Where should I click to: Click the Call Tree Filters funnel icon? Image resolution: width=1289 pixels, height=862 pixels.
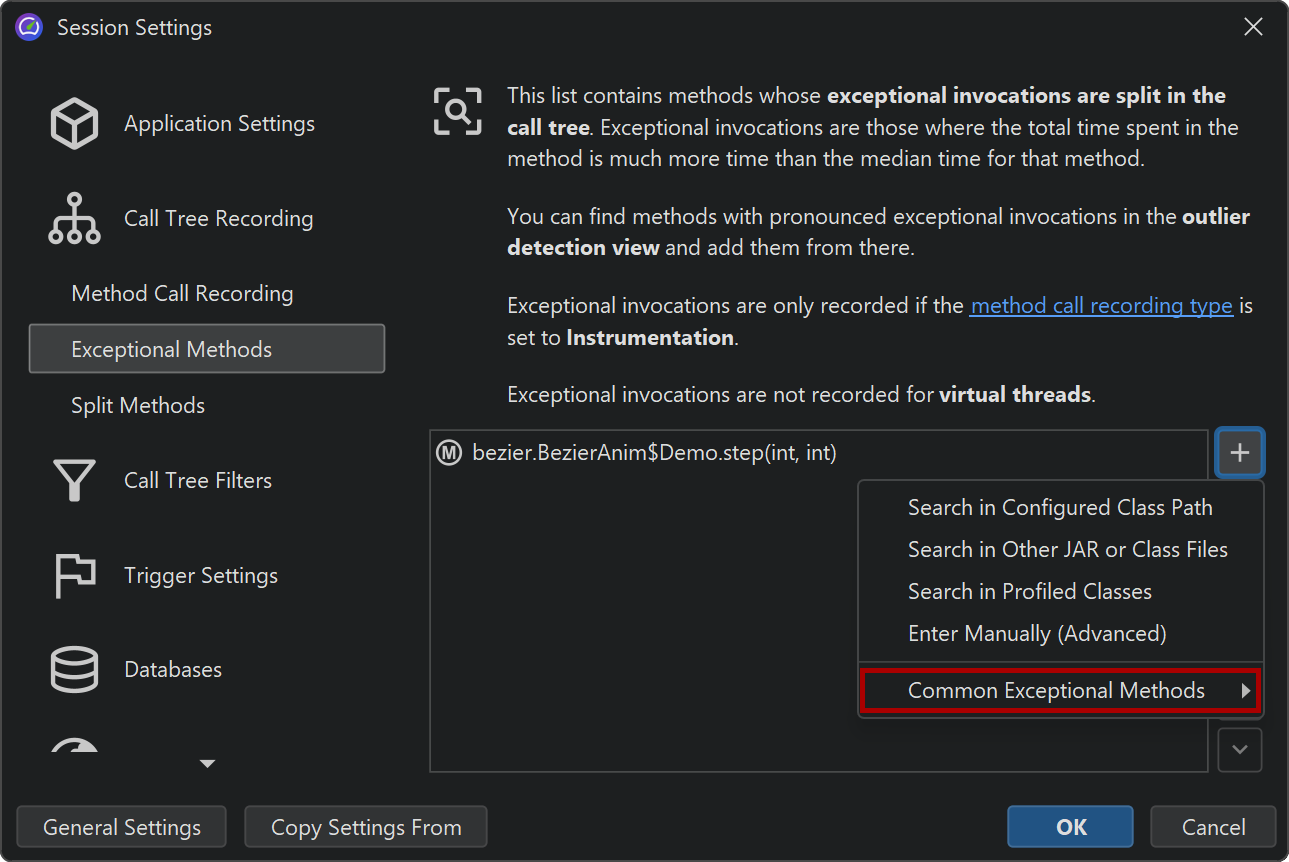pyautogui.click(x=74, y=481)
